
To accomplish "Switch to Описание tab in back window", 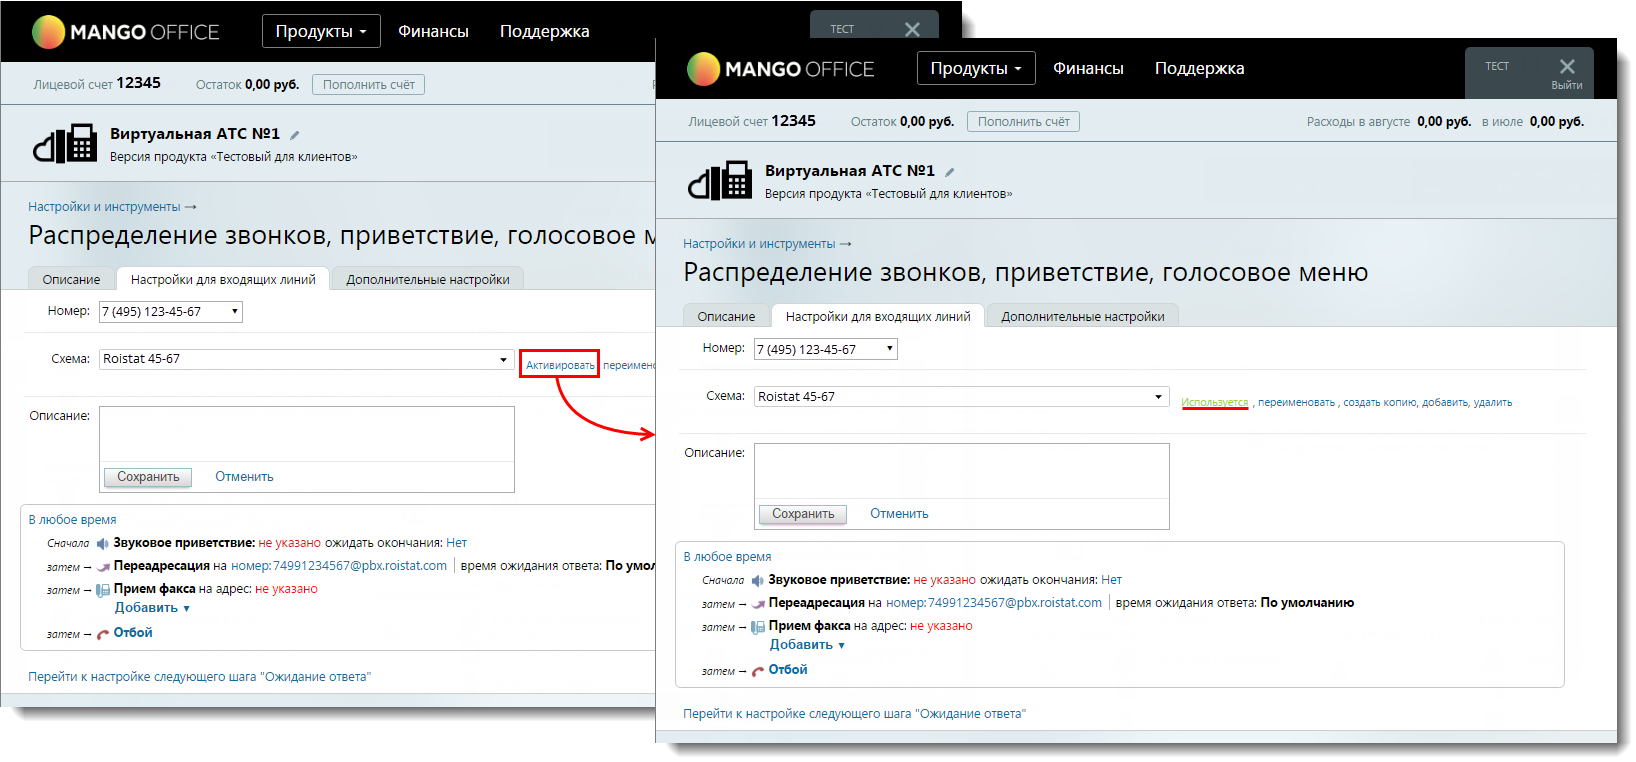I will point(71,279).
